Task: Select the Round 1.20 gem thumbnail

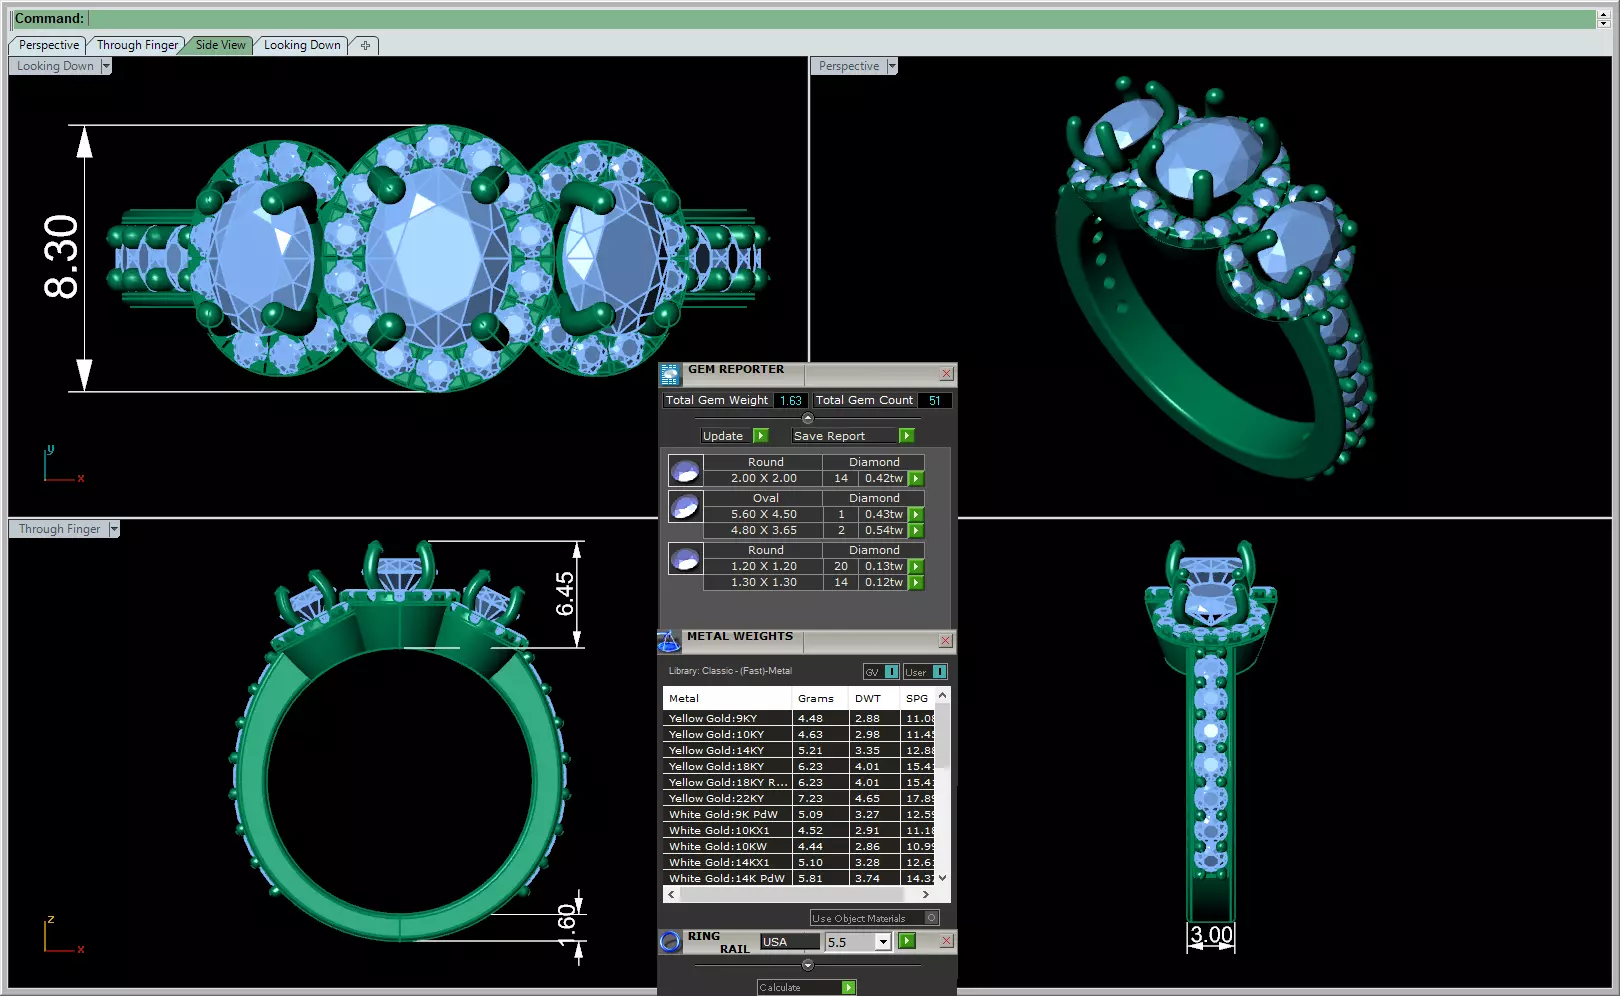Action: point(685,558)
